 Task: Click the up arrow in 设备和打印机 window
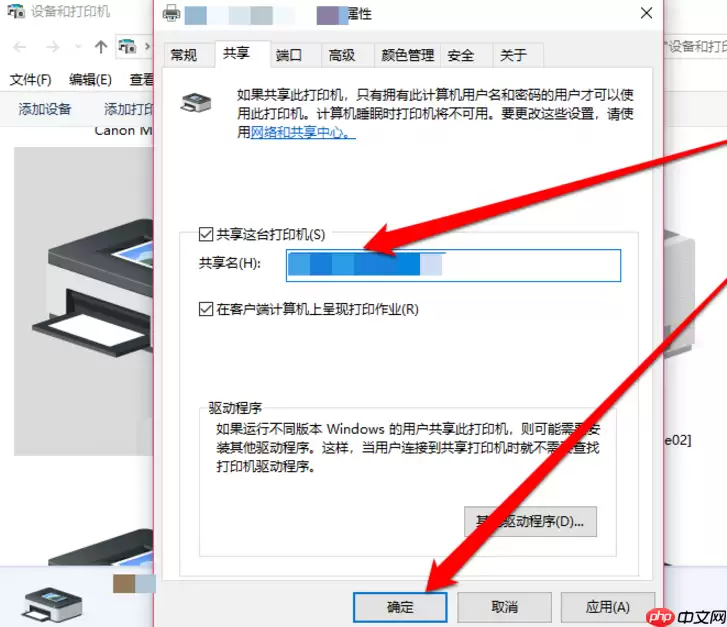click(x=101, y=47)
